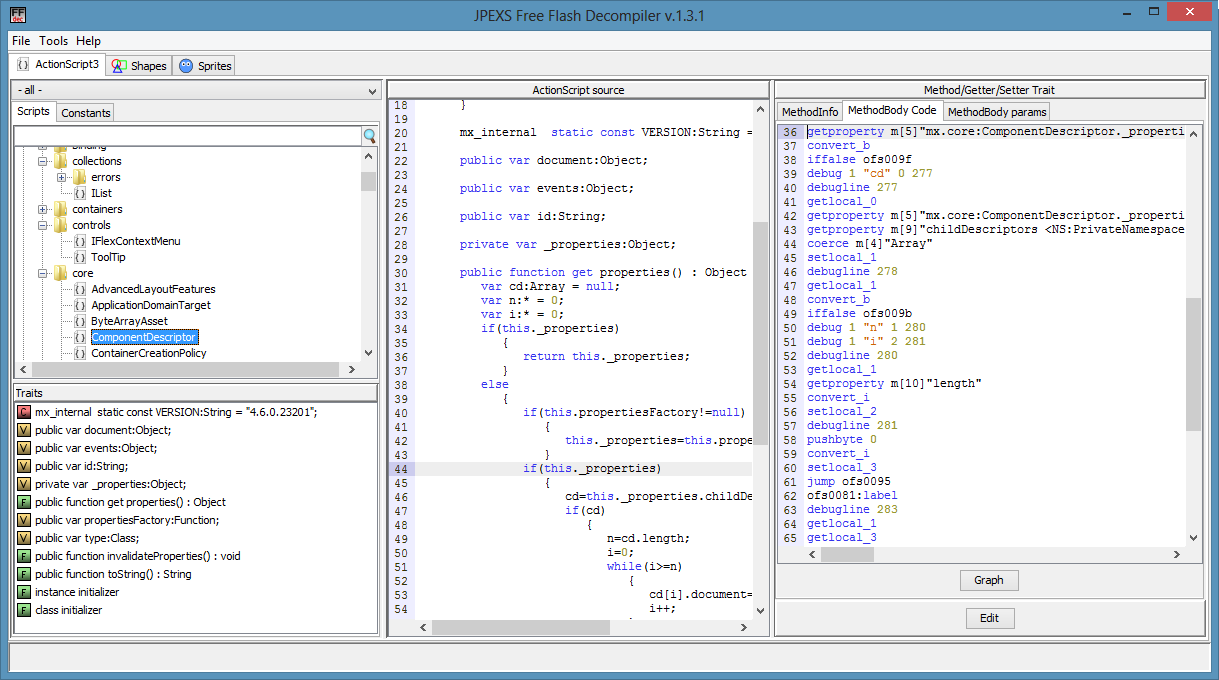This screenshot has height=680, width=1219.
Task: Select the ContainerCreationPolicy script
Action: 149,353
